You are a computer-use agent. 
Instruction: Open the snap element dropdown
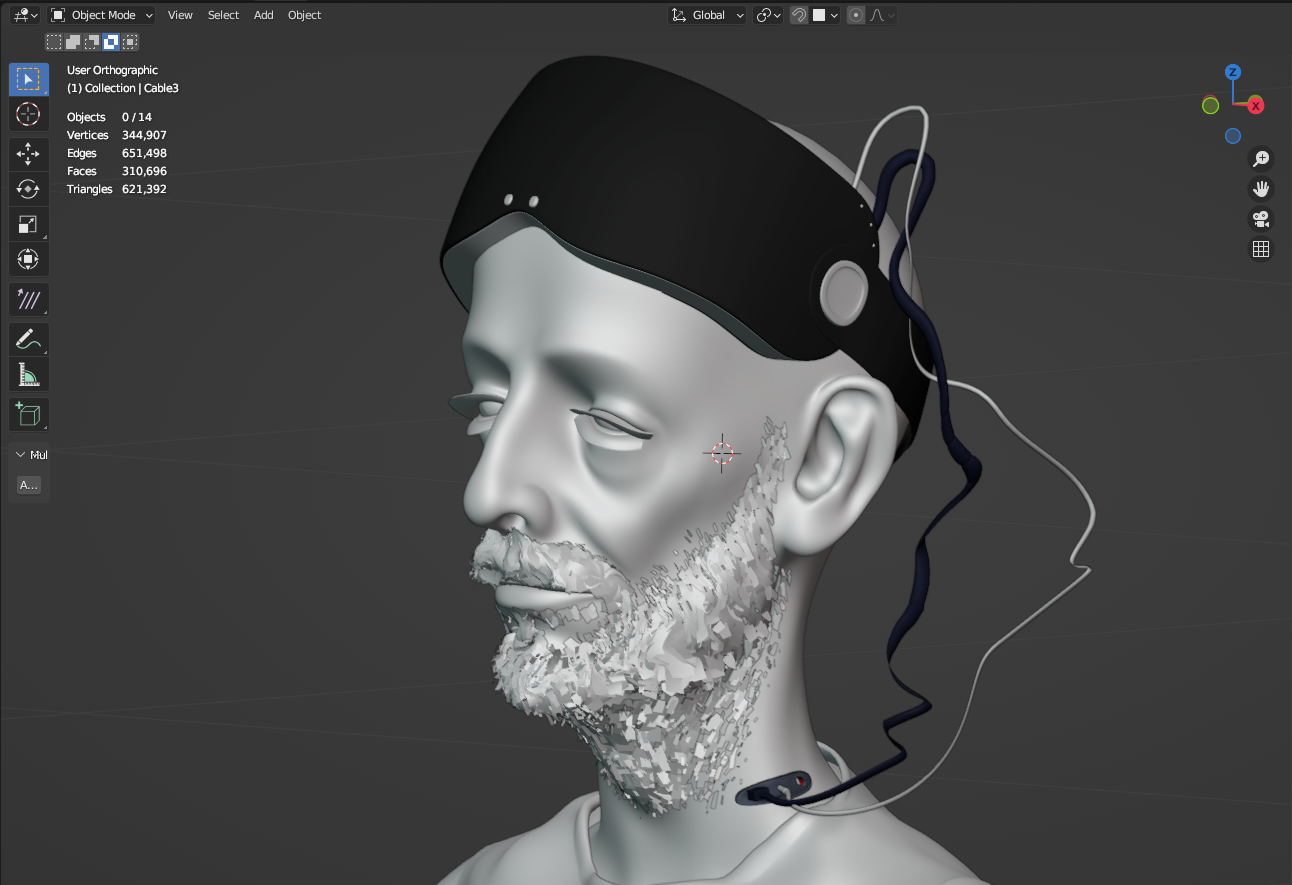pos(825,15)
